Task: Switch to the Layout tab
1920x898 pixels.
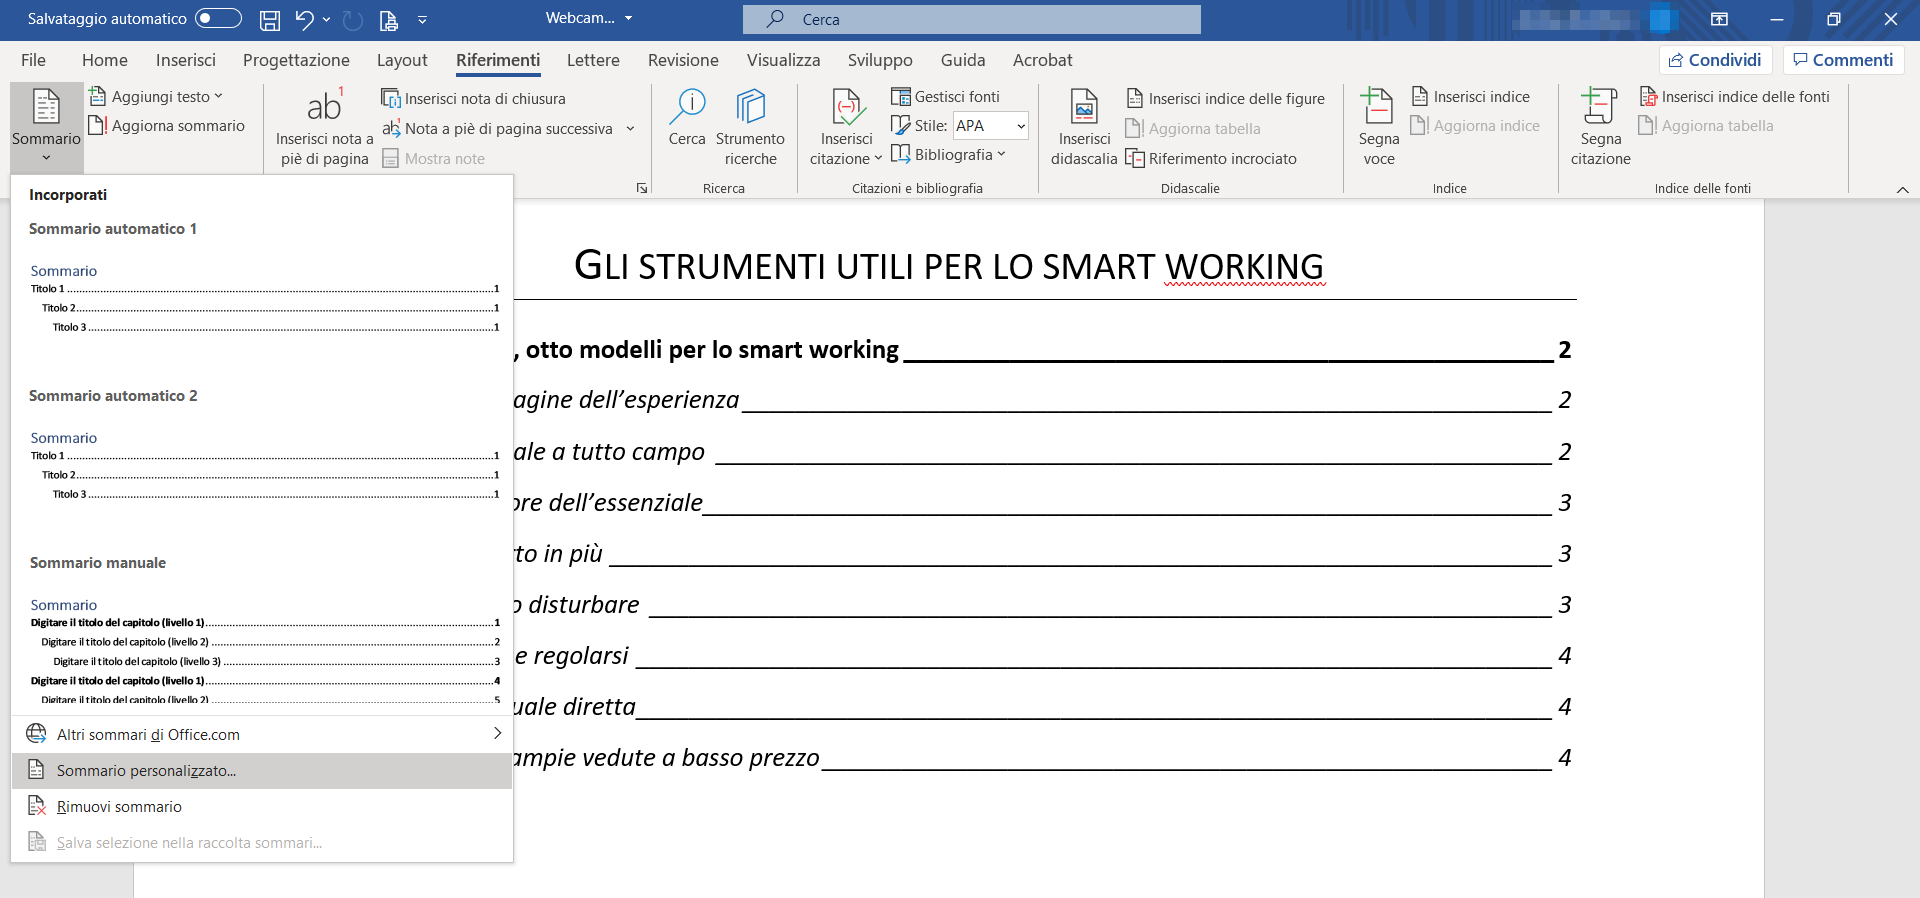Action: 402,60
